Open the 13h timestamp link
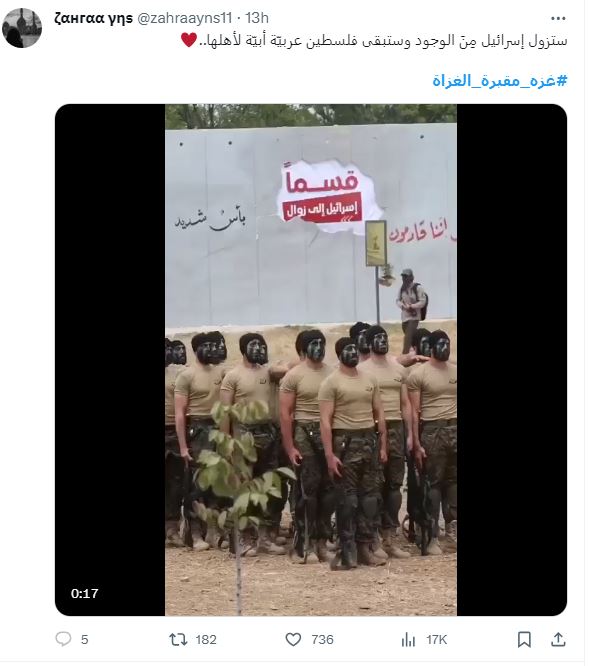The height and width of the screenshot is (666, 590). coord(257,18)
